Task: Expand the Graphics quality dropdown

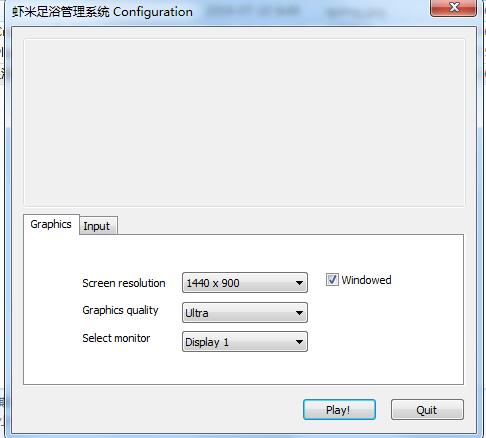Action: pos(245,313)
